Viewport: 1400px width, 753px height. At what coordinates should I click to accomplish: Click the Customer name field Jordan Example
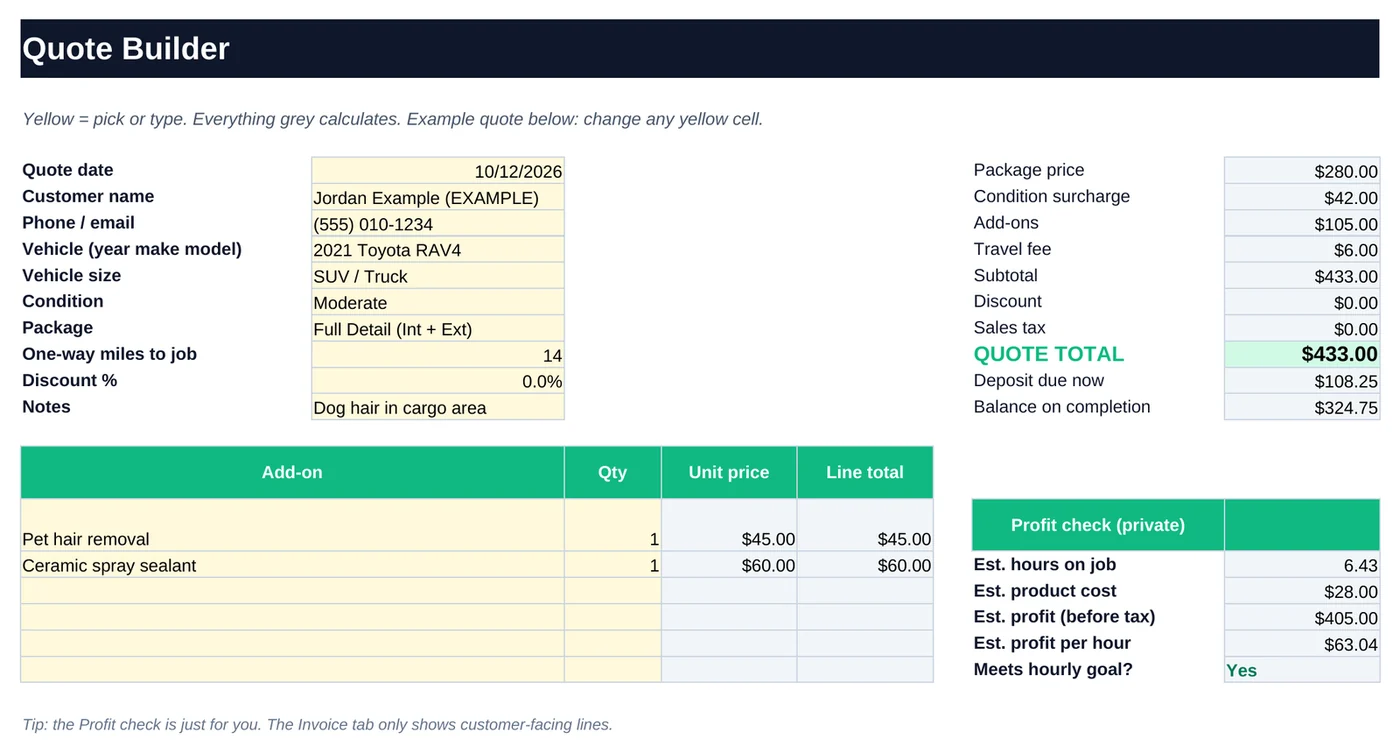[438, 197]
